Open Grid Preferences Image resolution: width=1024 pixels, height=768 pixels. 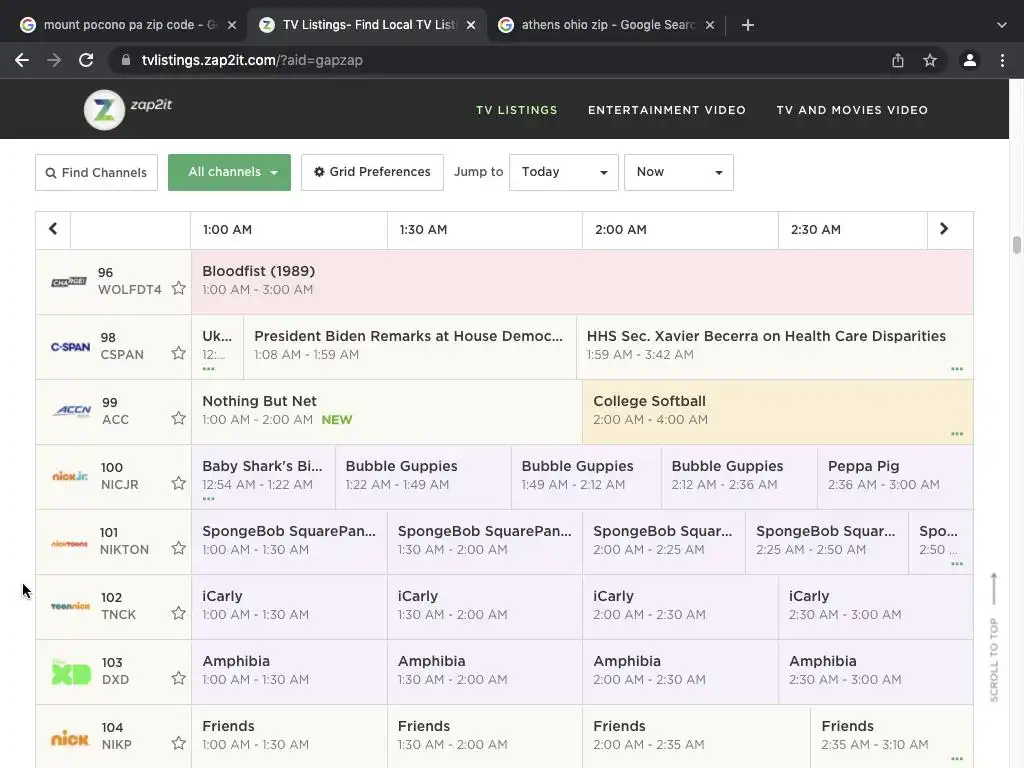372,172
